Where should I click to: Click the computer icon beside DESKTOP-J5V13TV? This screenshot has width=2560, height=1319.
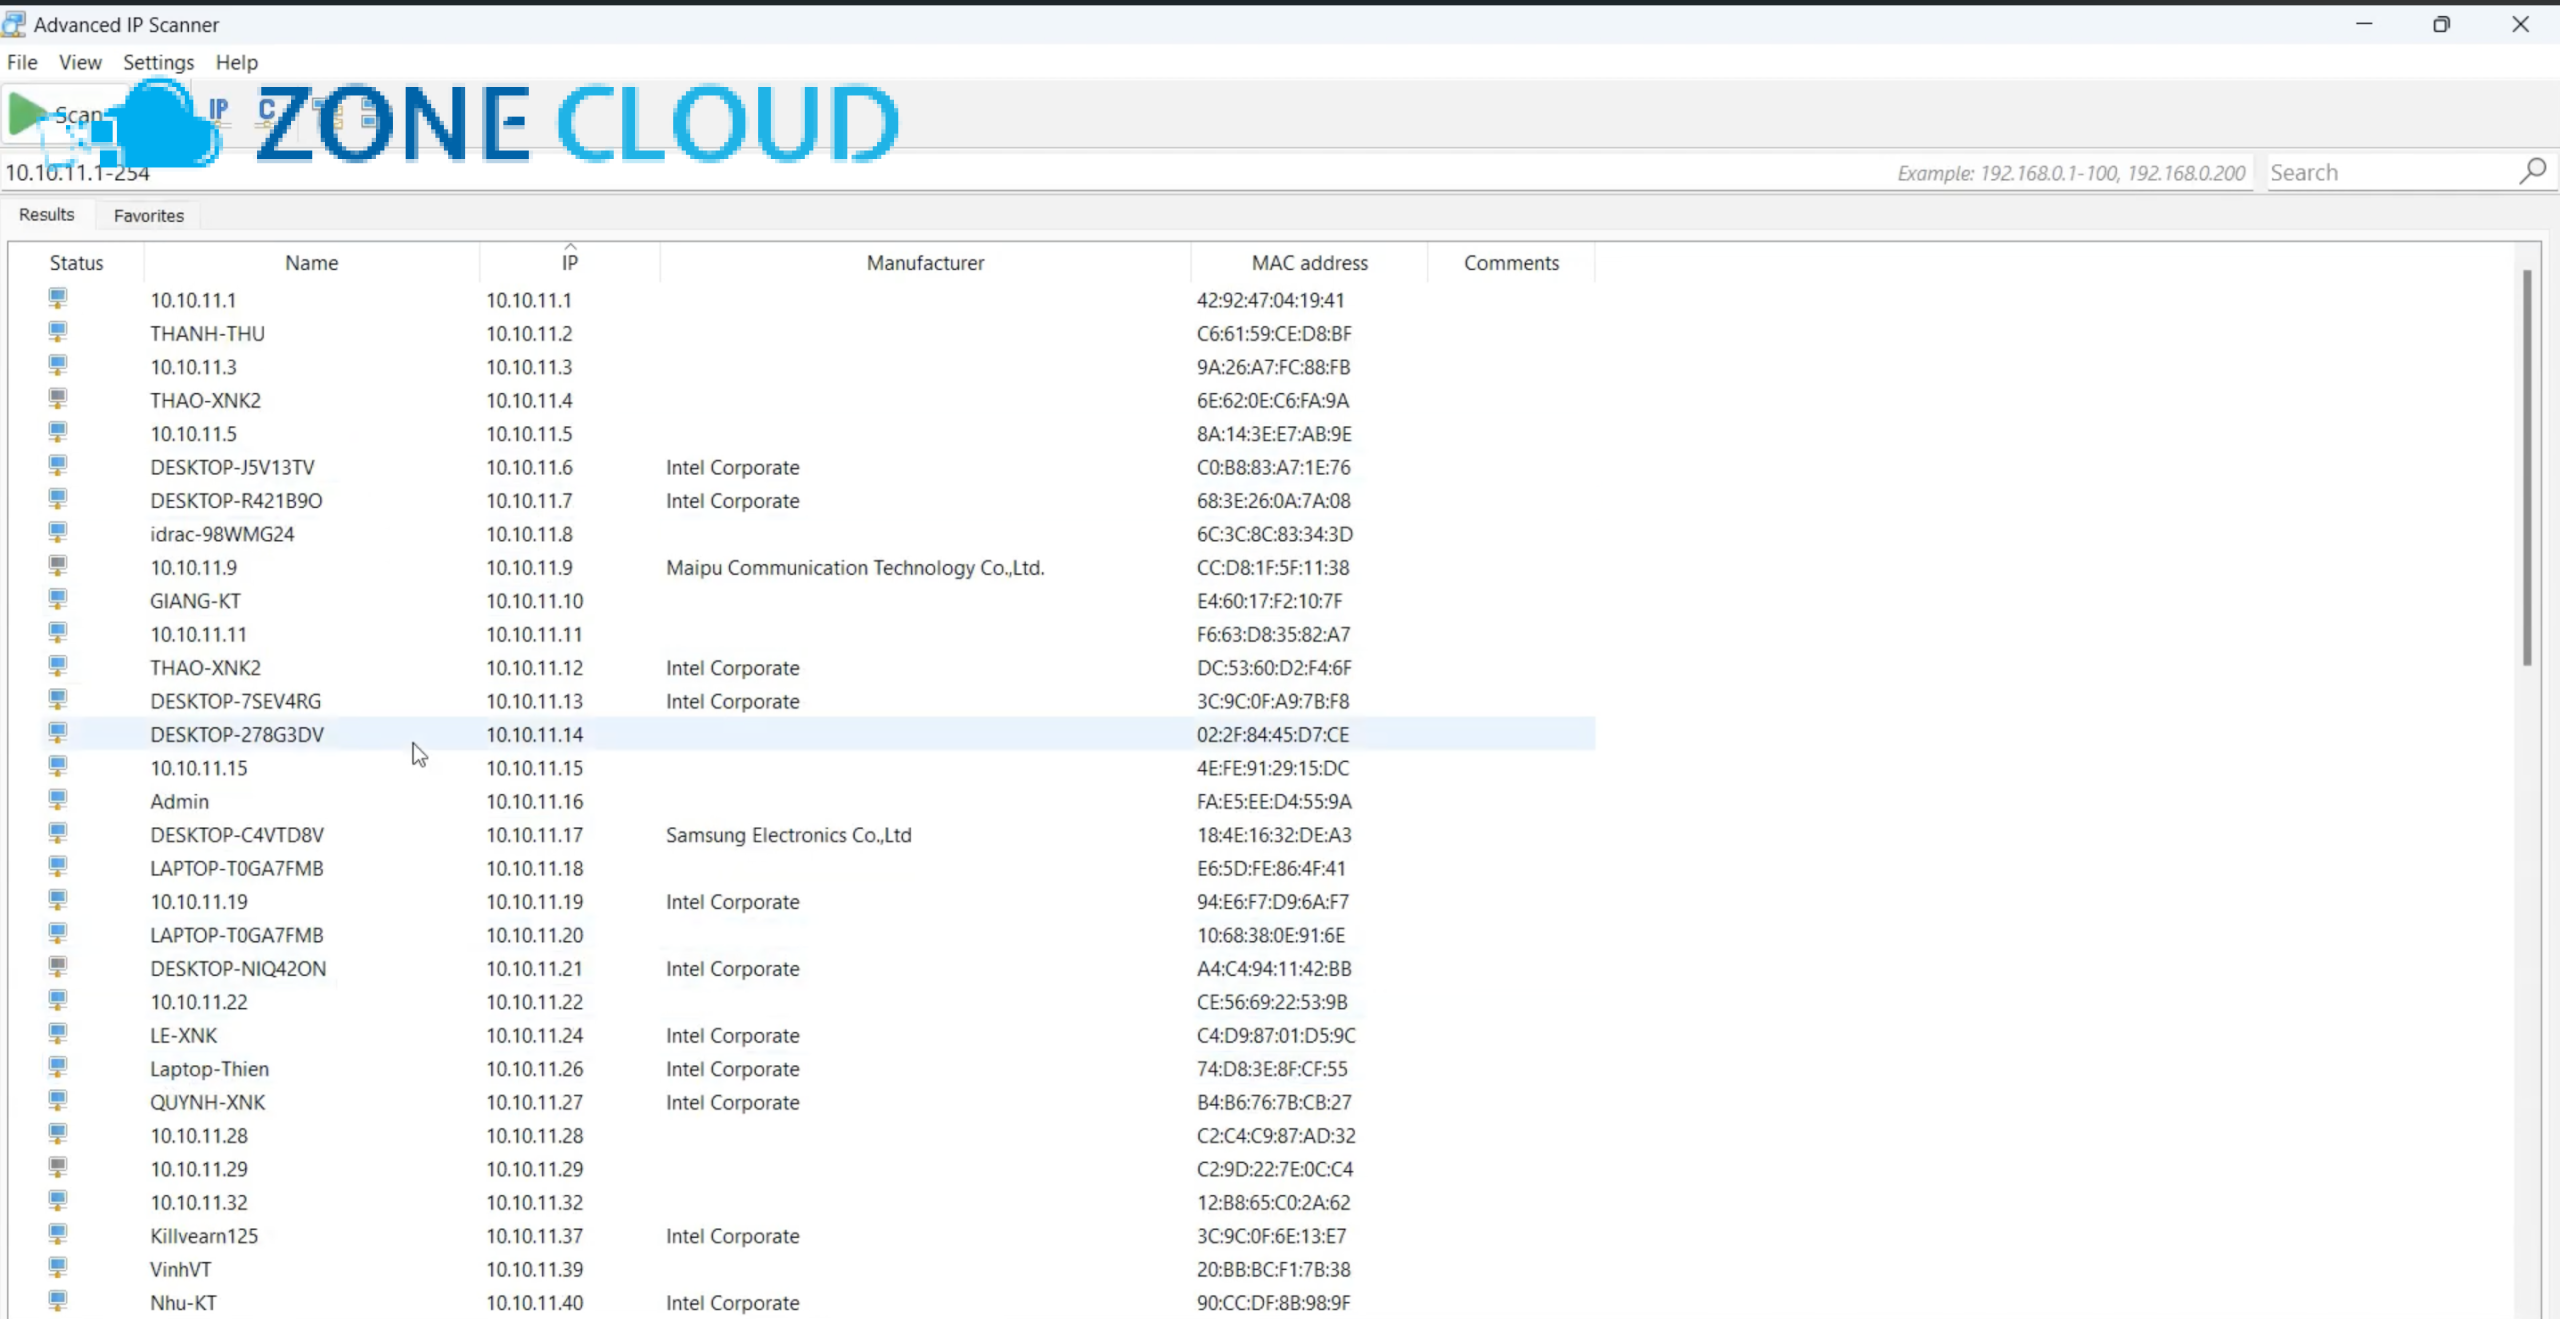pos(58,465)
